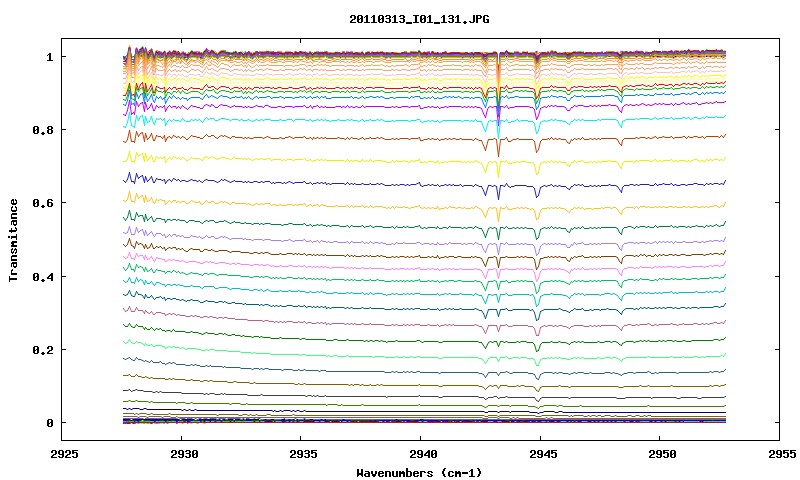Click the Wavenumbers (cm-1) axis label
800x480 pixels.
pos(419,472)
